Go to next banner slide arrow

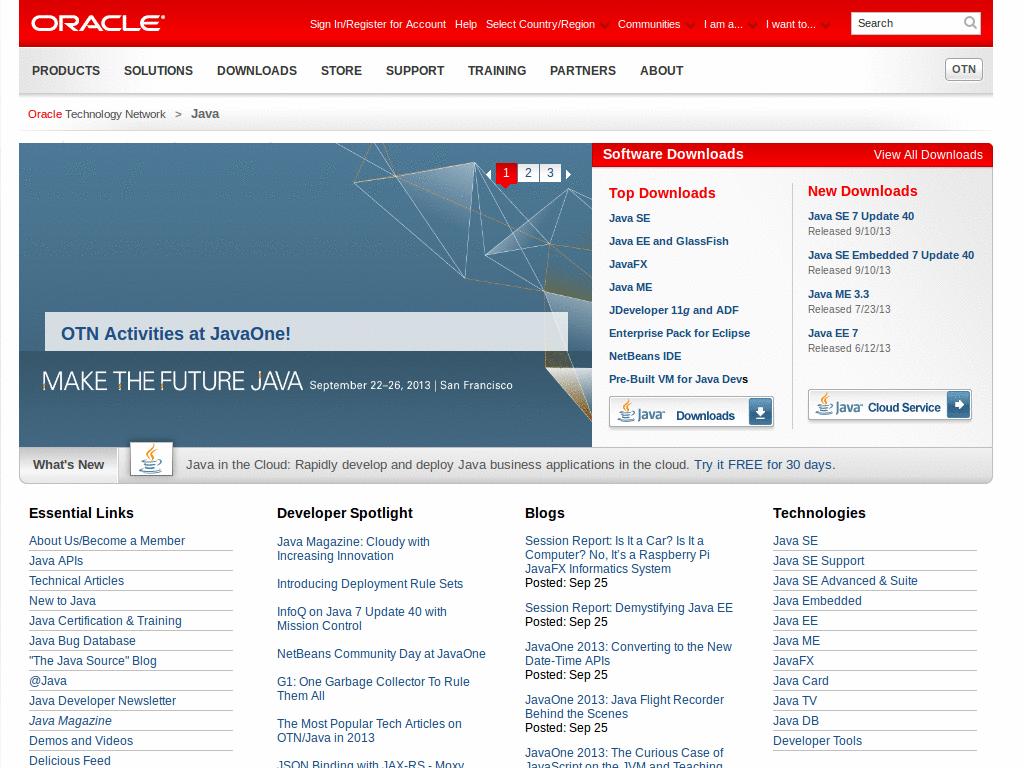[x=568, y=174]
